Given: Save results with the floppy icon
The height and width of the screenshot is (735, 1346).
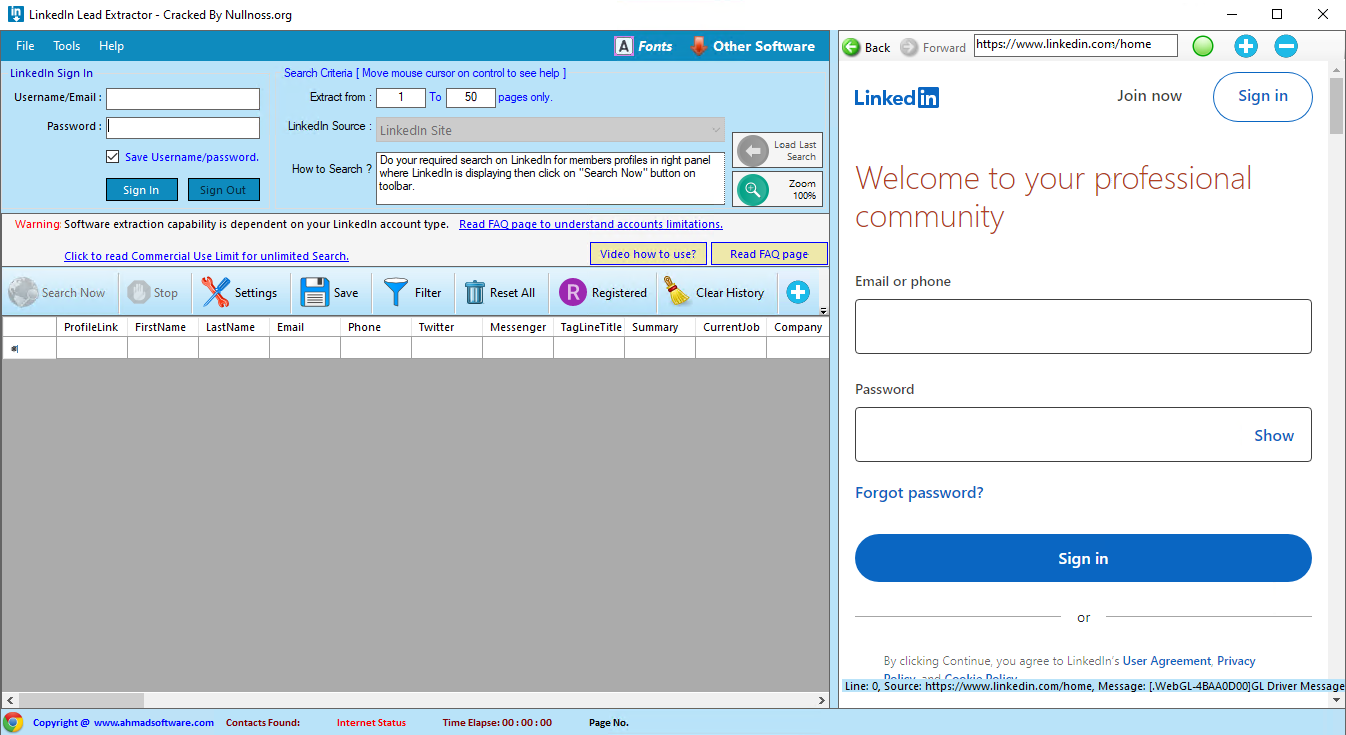Looking at the screenshot, I should coord(329,293).
